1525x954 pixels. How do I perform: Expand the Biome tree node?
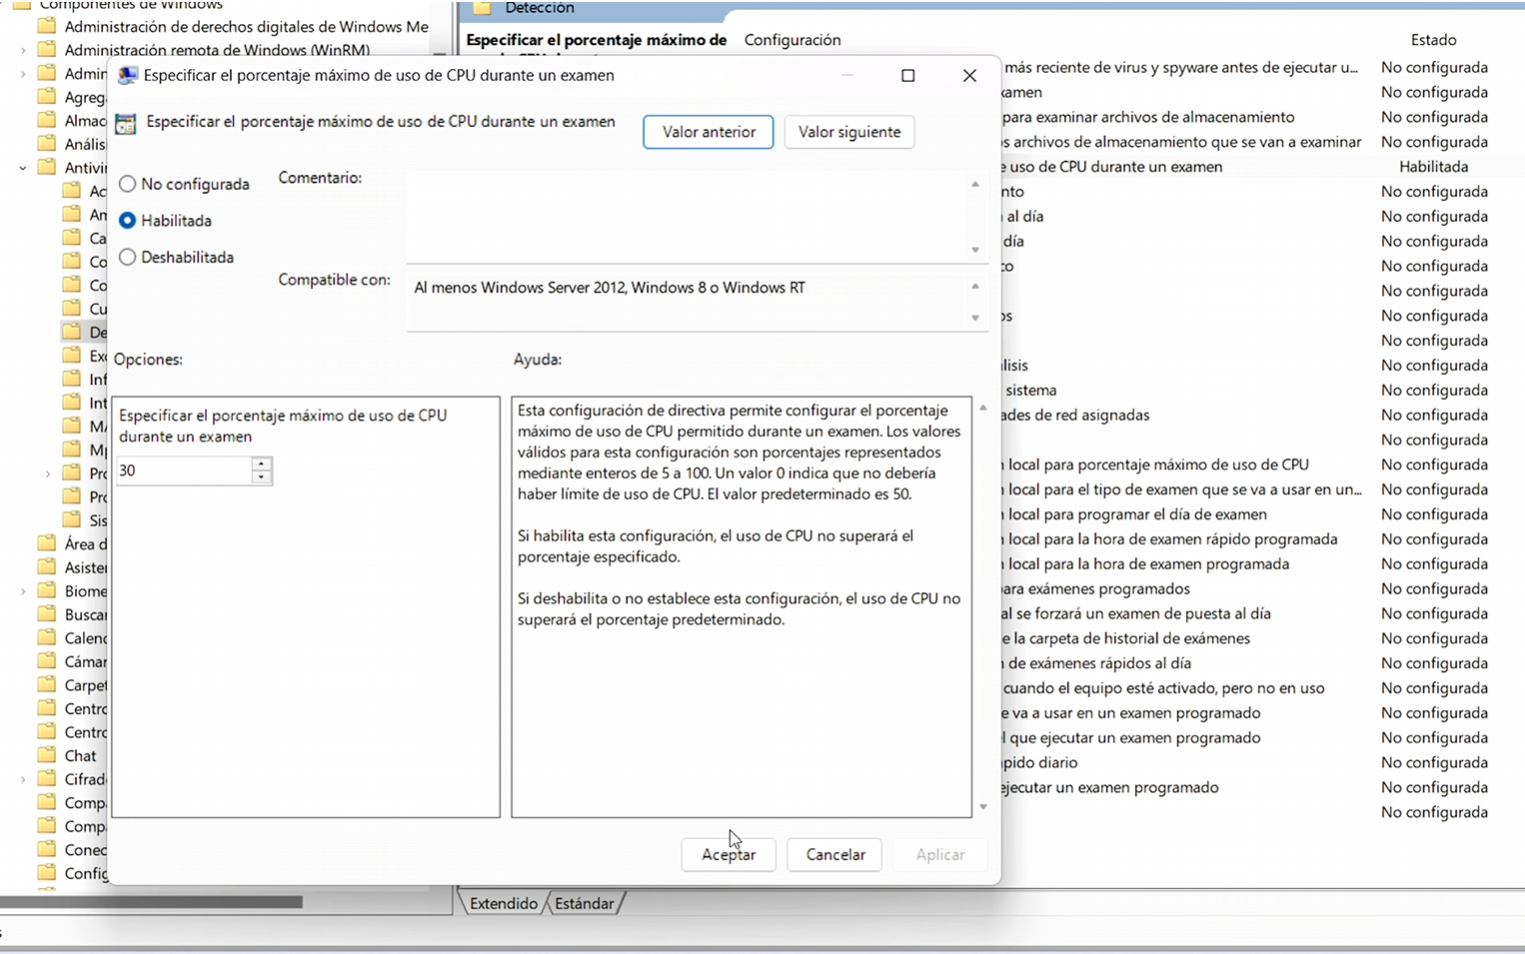pyautogui.click(x=23, y=591)
